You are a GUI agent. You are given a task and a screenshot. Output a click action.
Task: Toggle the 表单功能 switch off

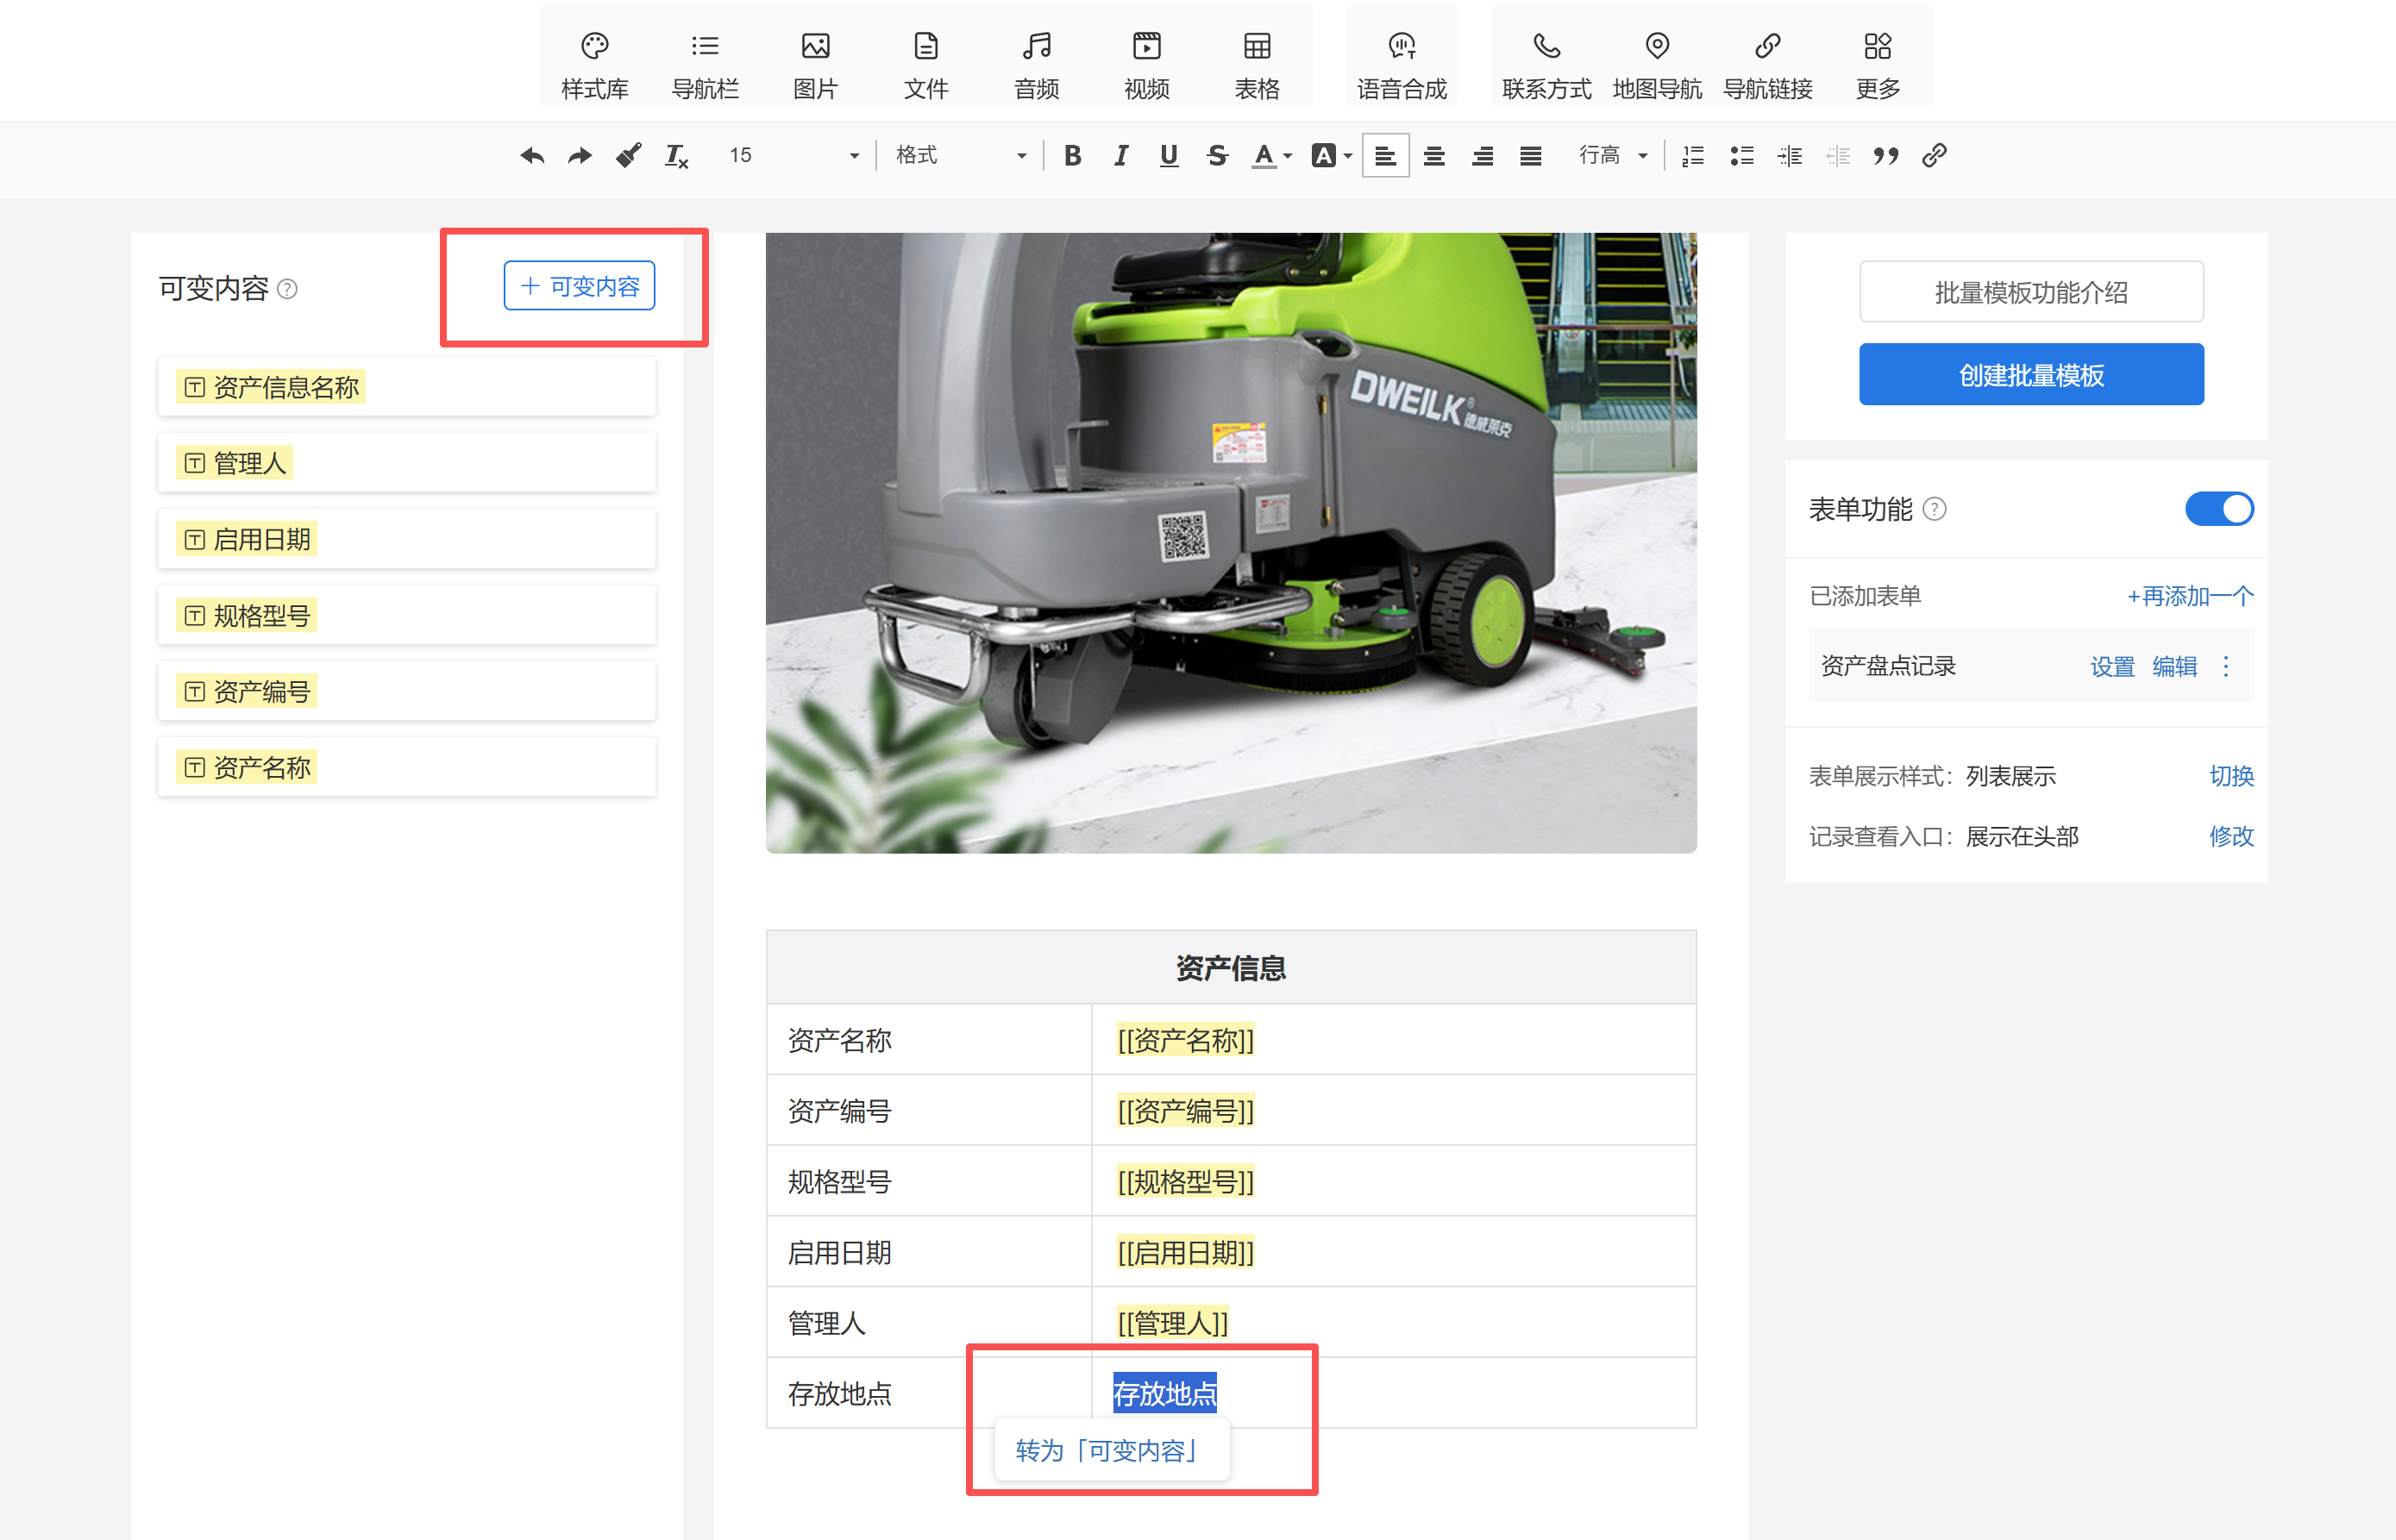(x=2218, y=509)
